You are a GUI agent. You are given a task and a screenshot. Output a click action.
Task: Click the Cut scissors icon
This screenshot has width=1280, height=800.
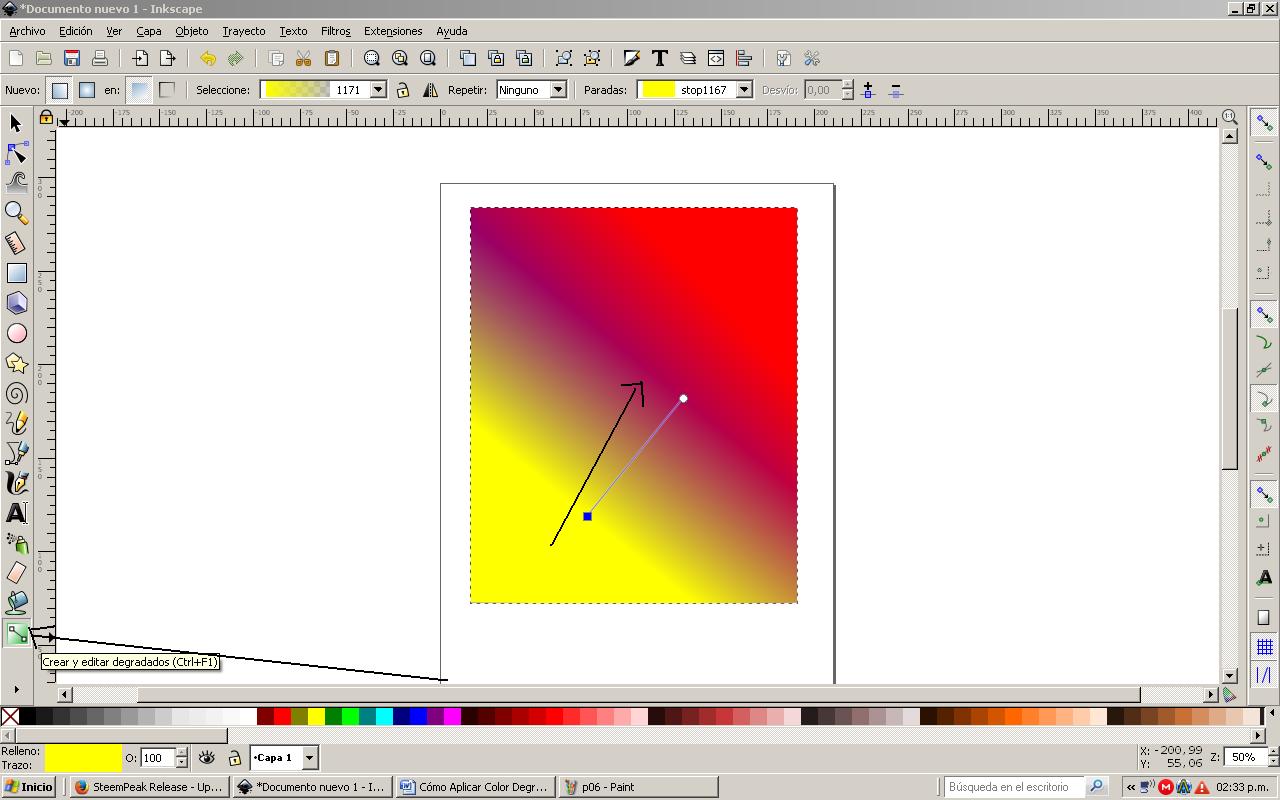pos(304,58)
